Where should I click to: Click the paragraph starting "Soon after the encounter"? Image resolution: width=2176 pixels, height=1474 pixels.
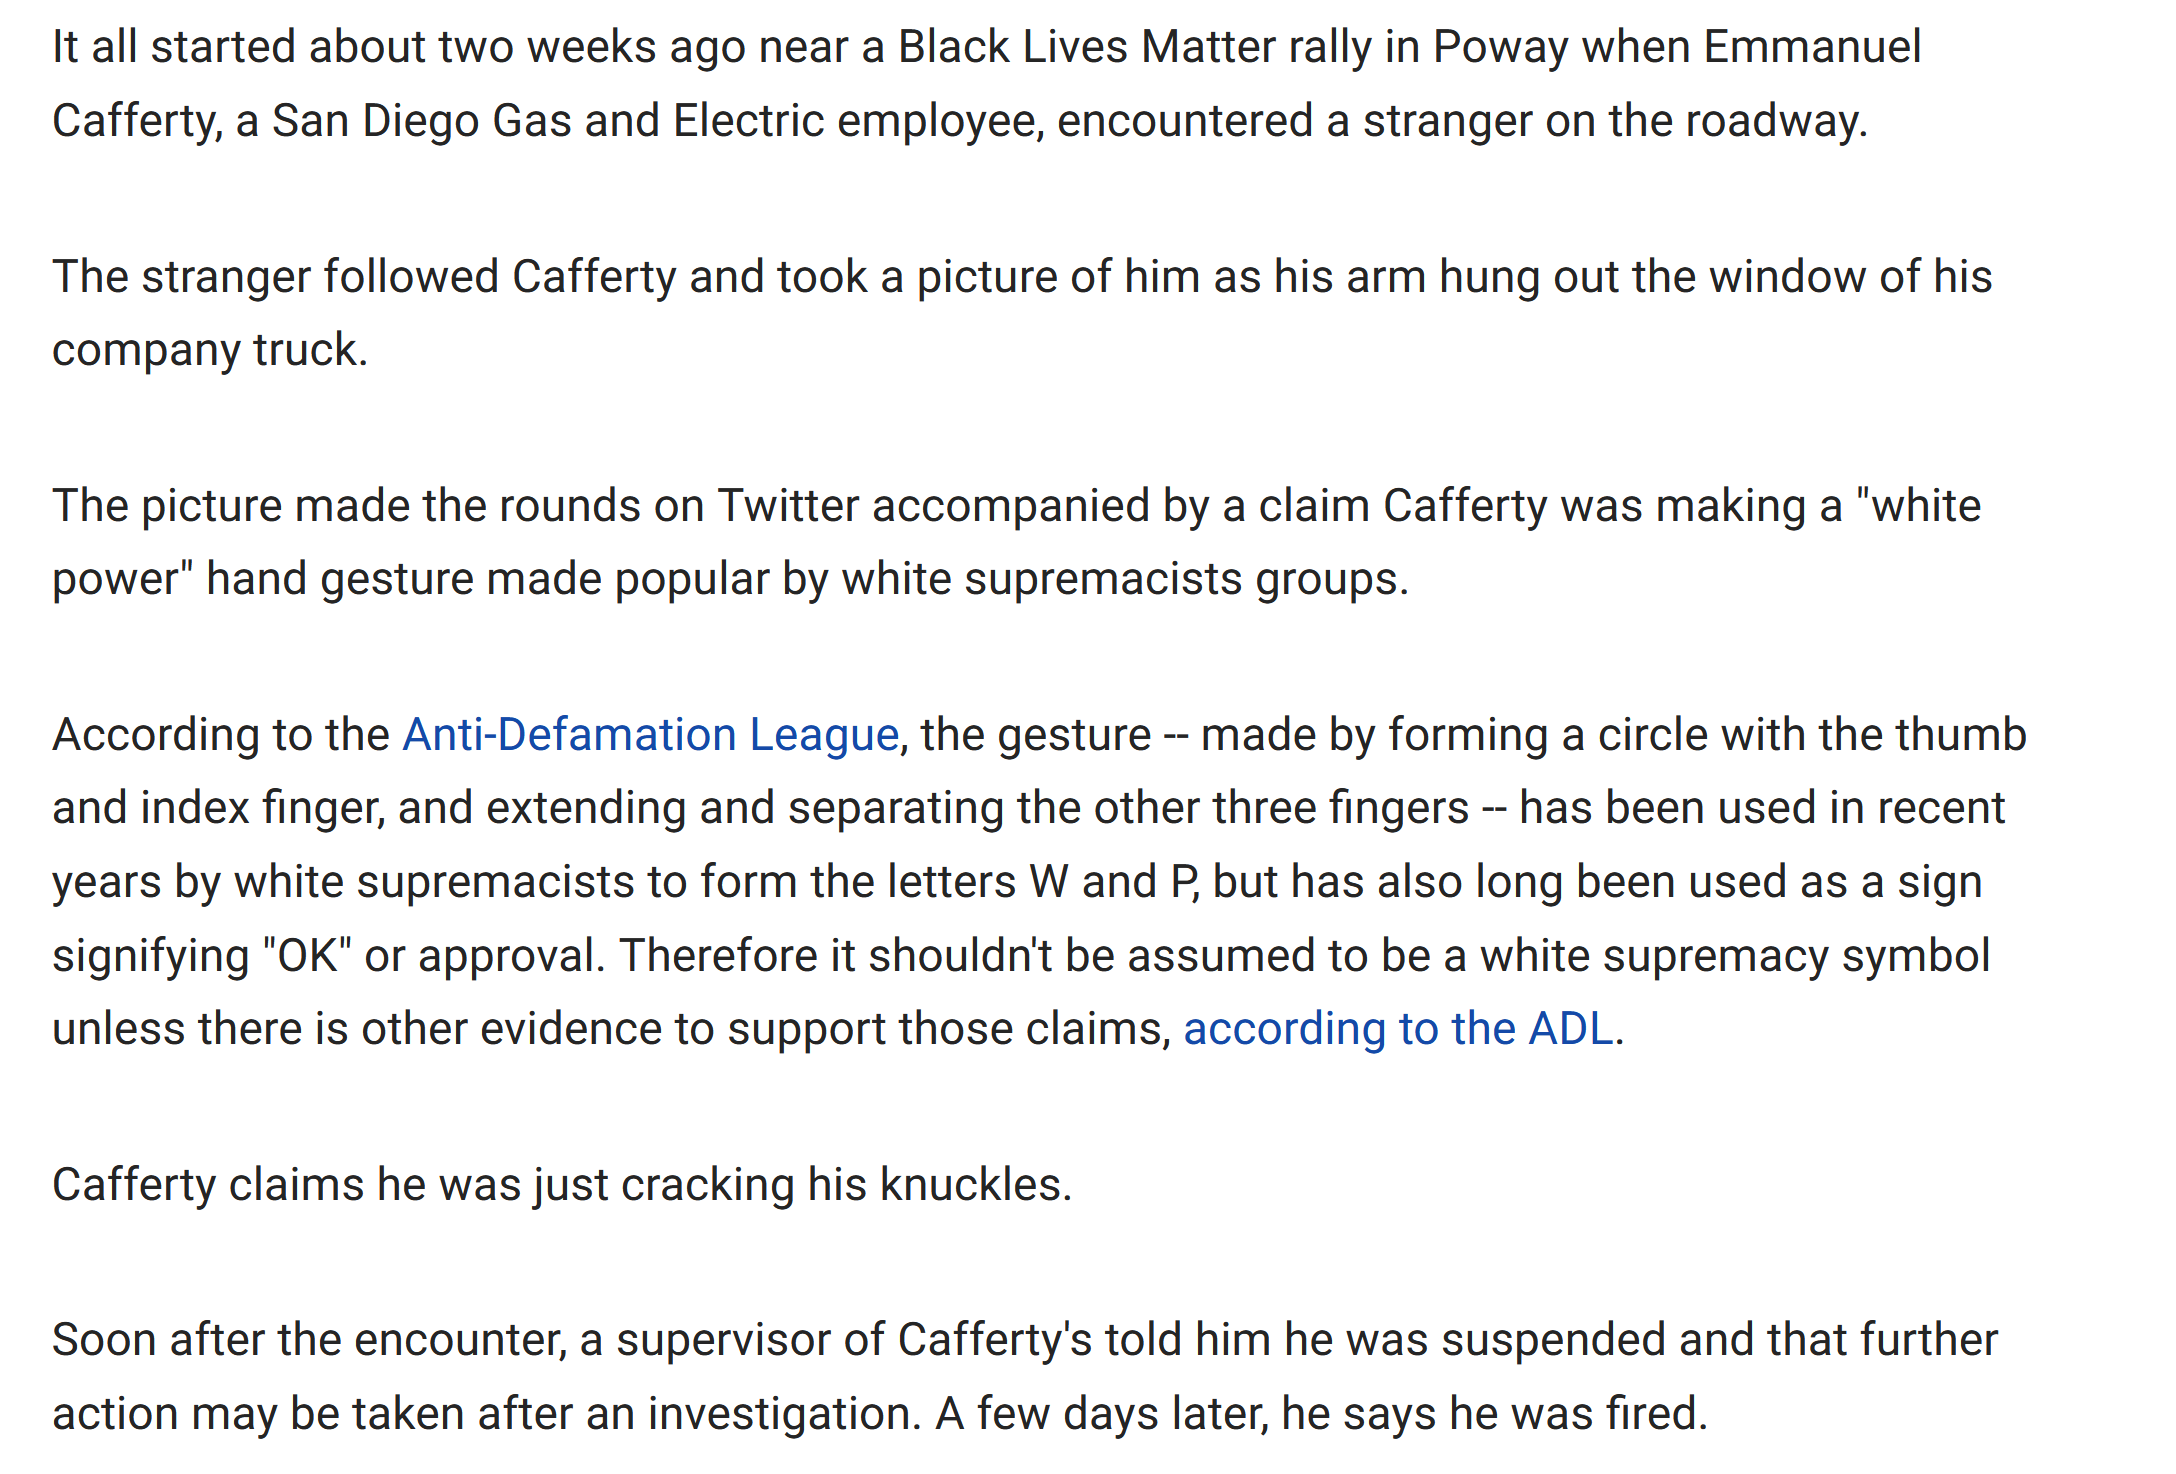click(x=1025, y=1377)
